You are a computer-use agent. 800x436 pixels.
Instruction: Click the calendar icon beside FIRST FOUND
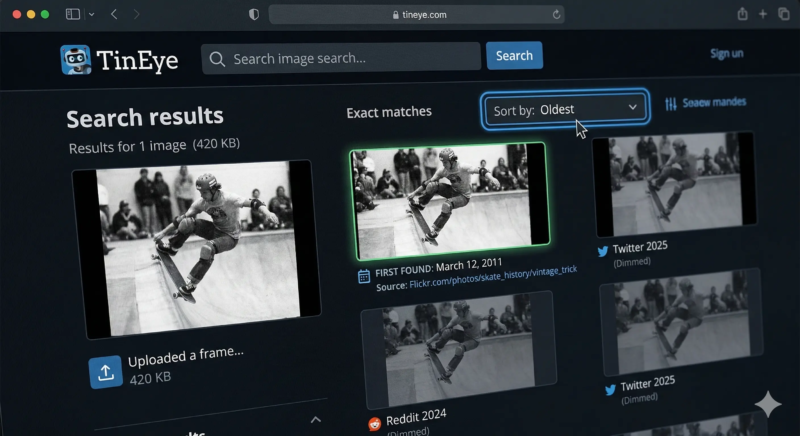(x=364, y=276)
